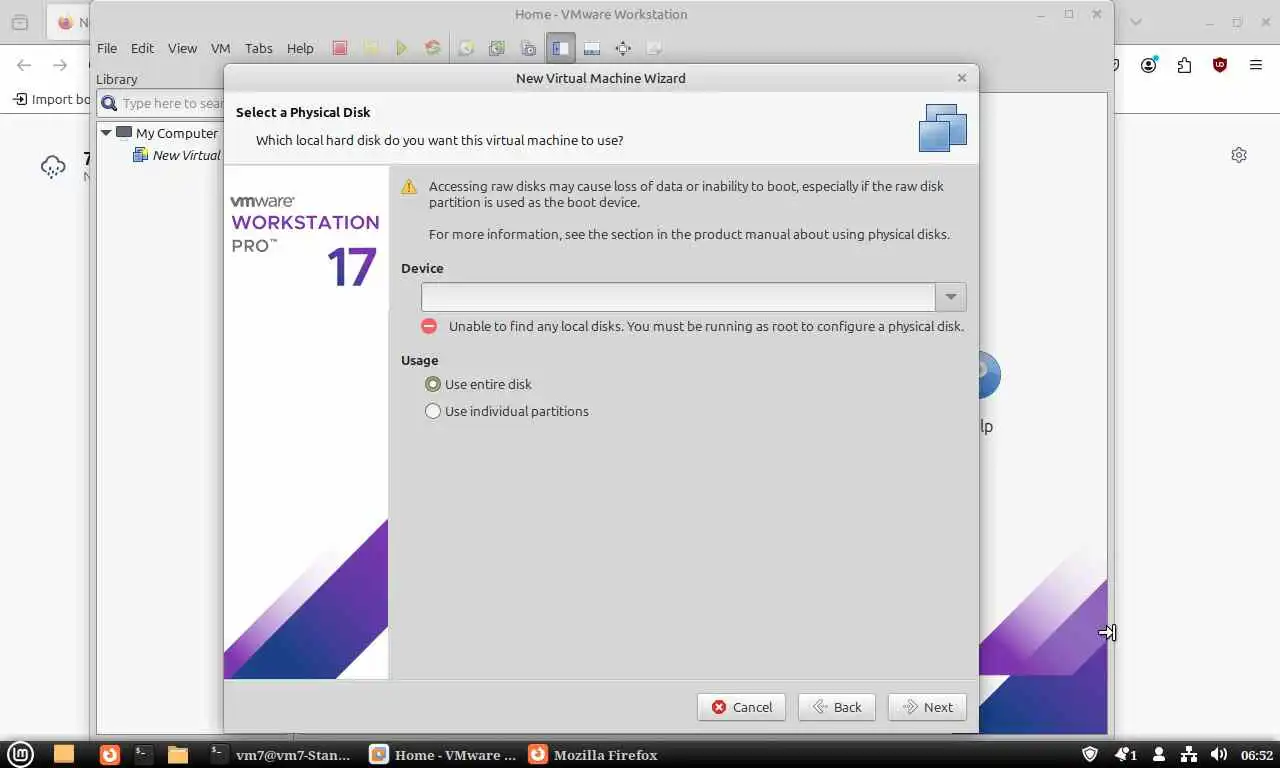Collapse the My Computer tree node

(106, 133)
